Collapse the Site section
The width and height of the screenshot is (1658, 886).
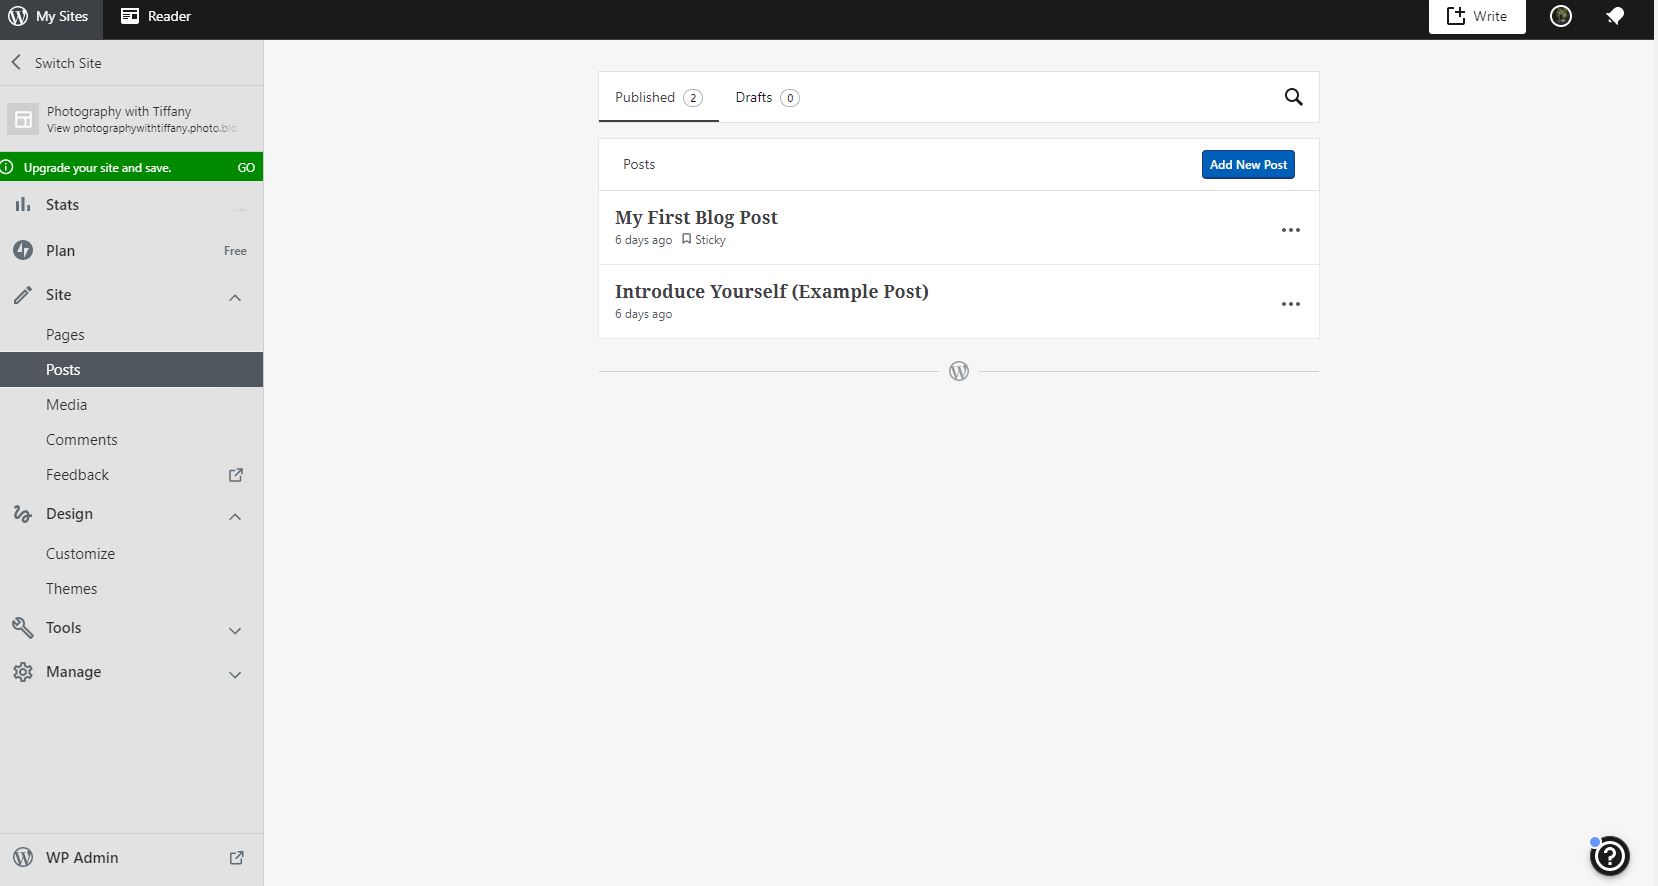point(235,297)
